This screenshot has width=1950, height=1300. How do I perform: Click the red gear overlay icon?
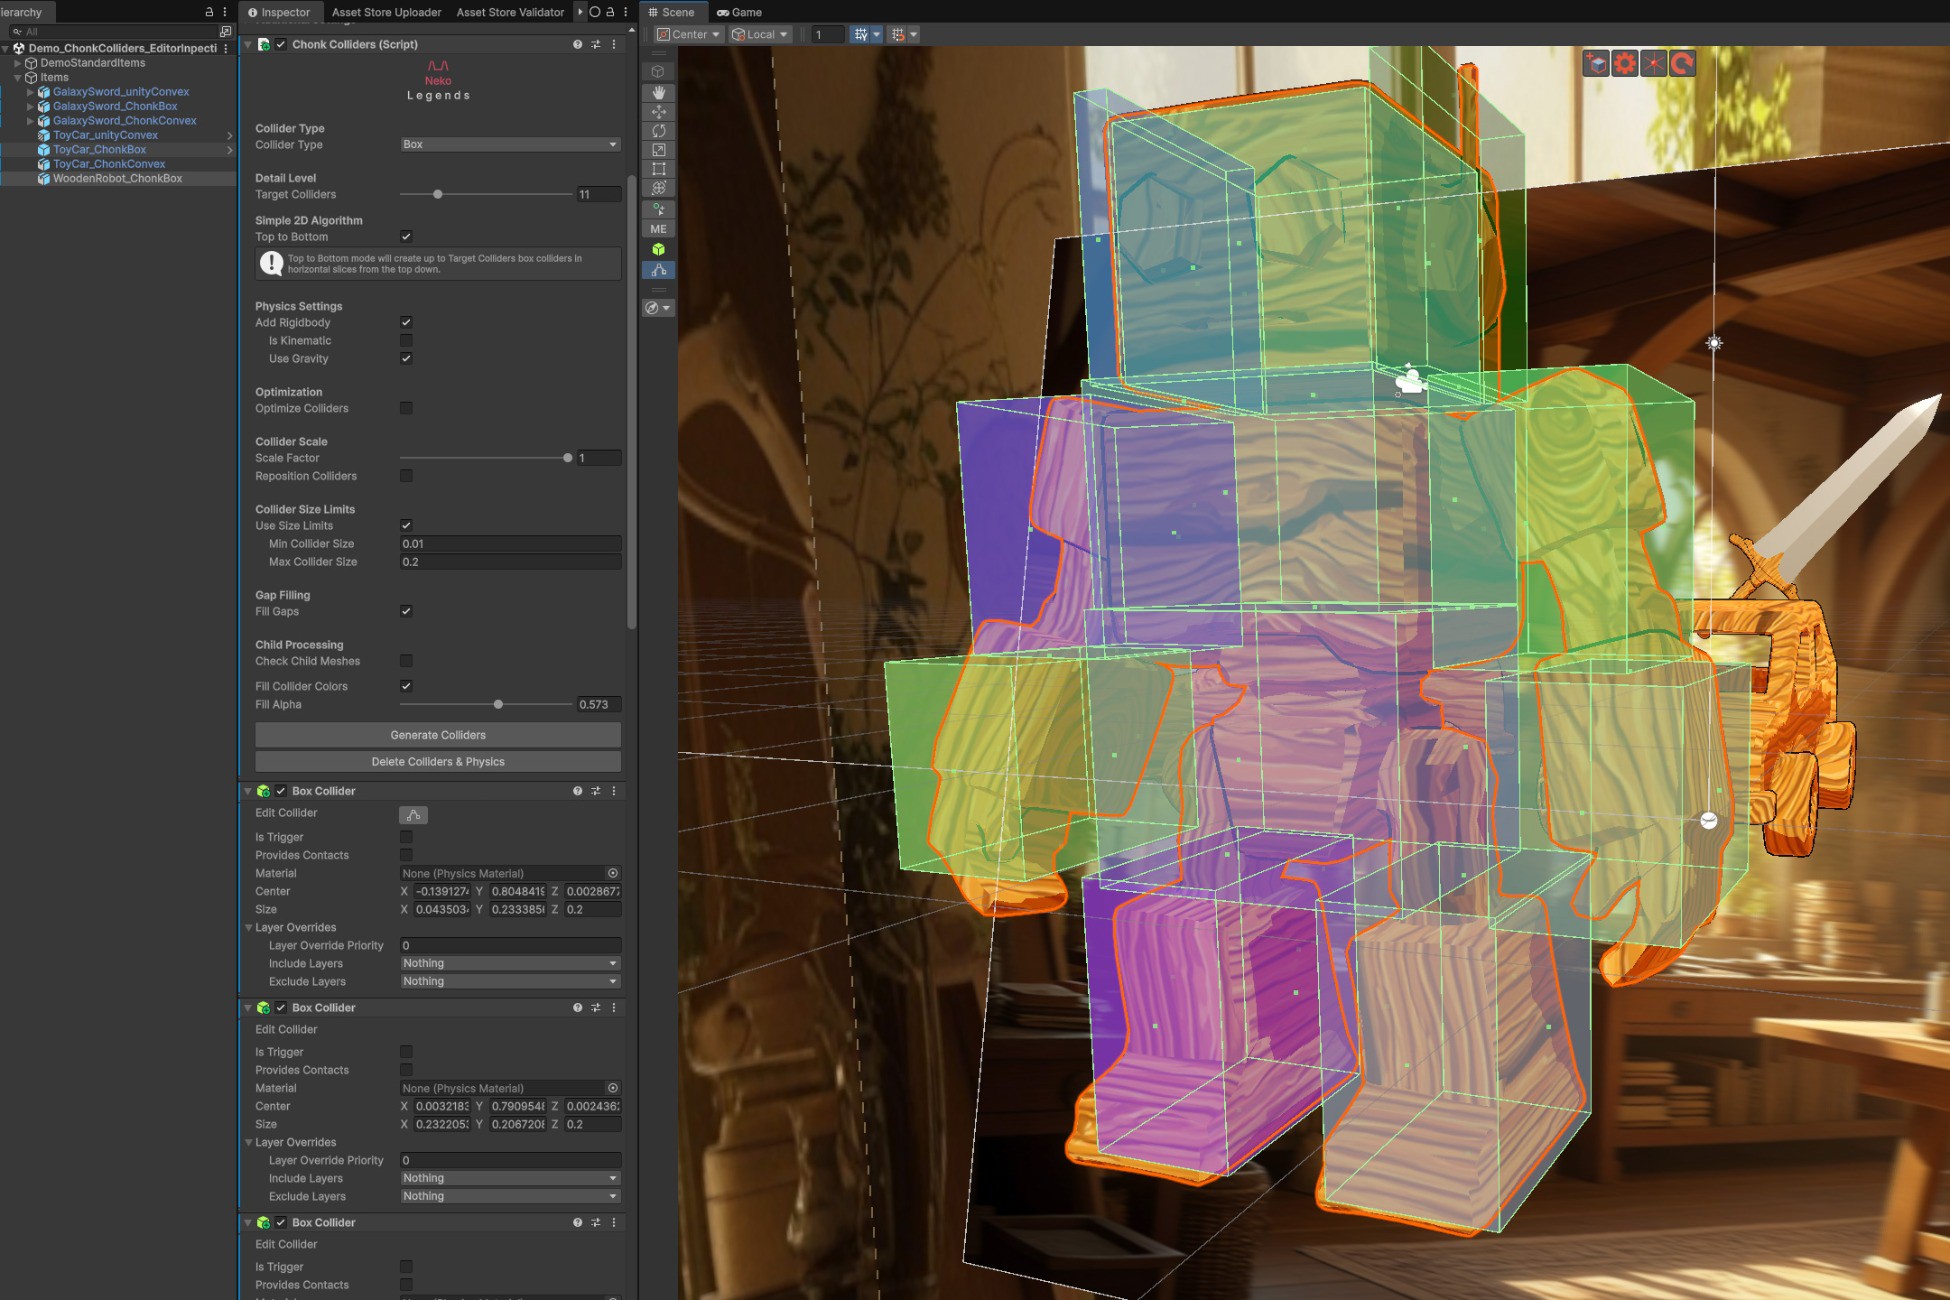pos(1625,64)
